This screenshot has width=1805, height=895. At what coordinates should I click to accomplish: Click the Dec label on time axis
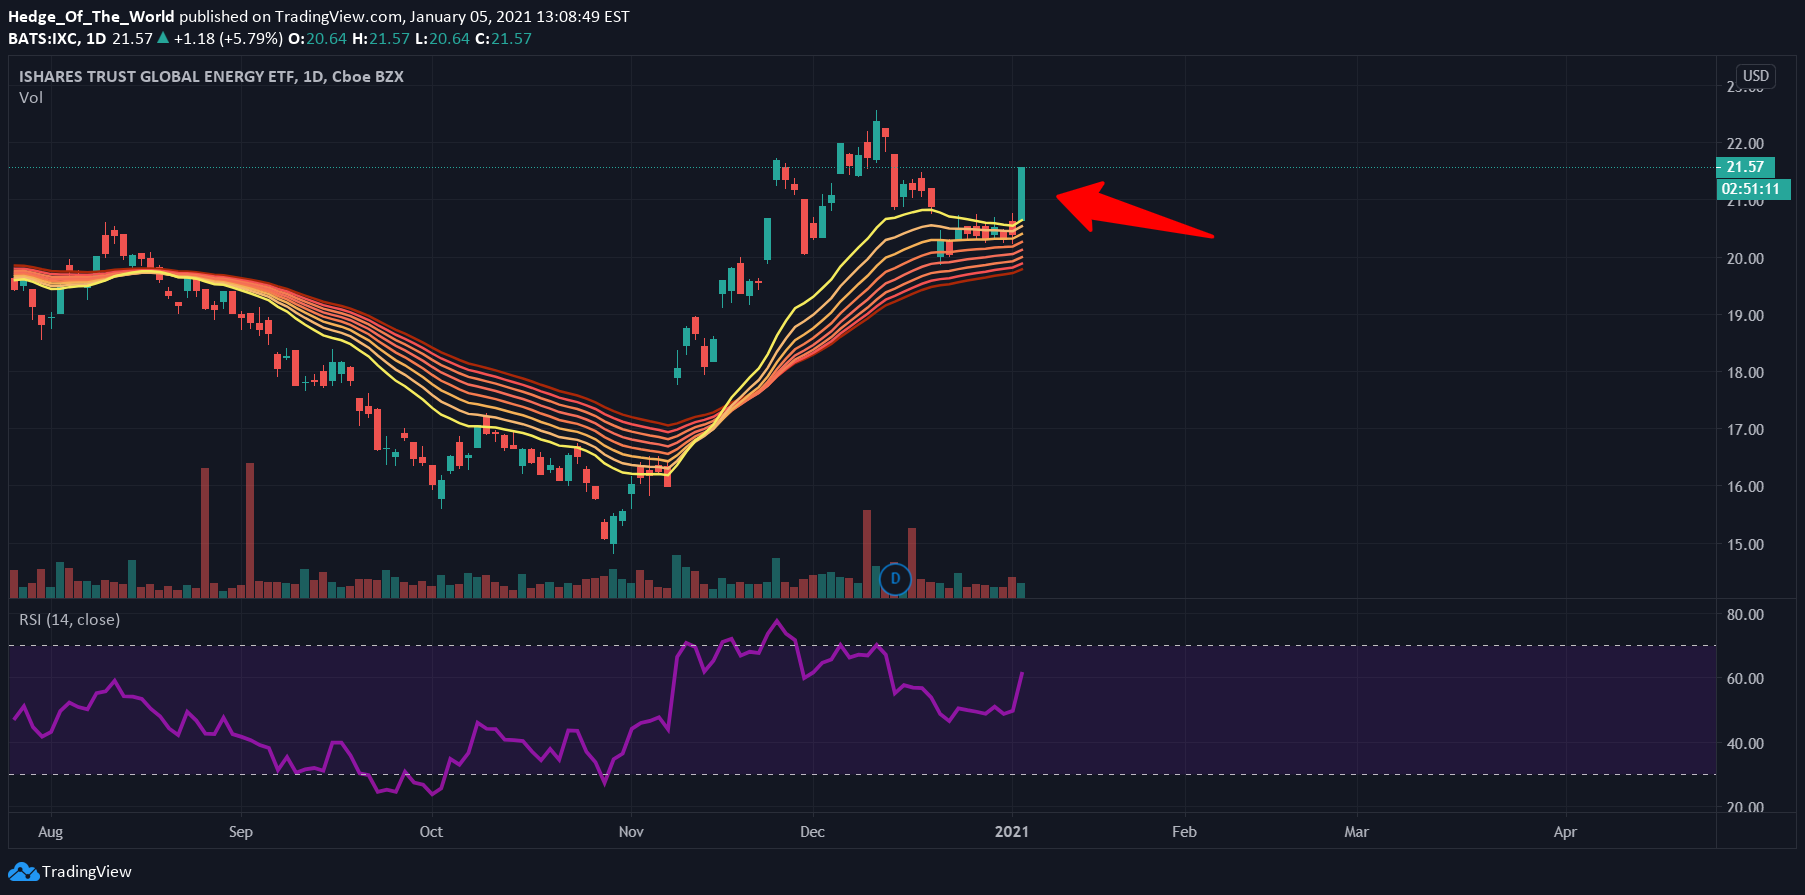point(813,832)
